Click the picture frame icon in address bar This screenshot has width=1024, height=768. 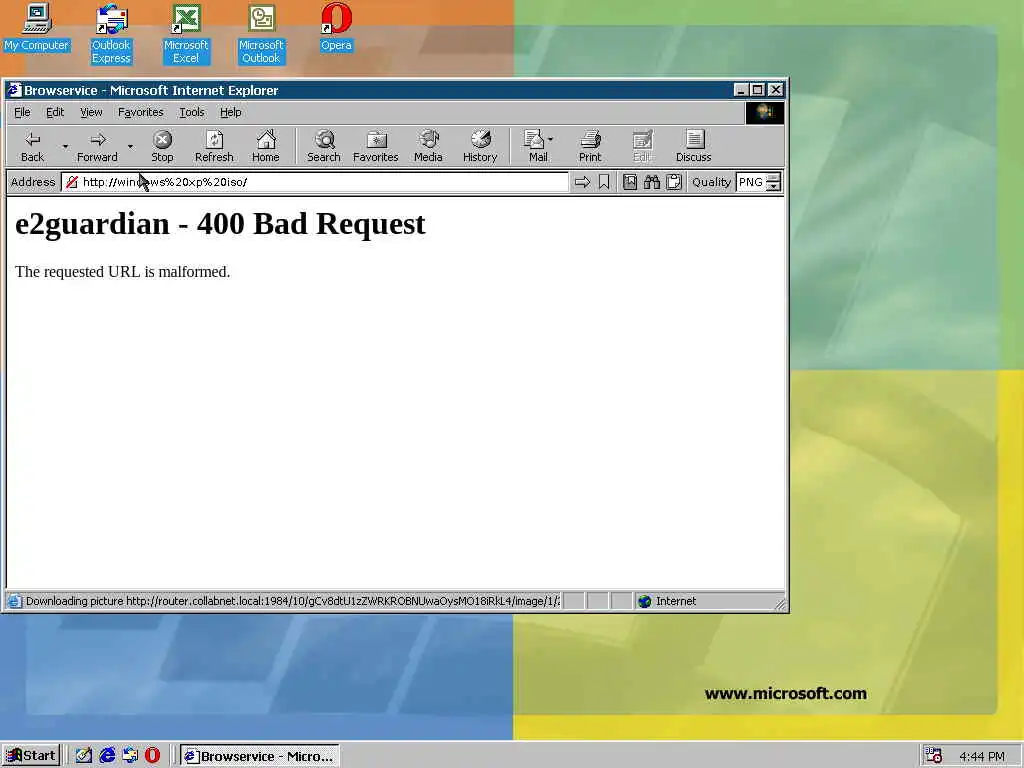(x=630, y=182)
